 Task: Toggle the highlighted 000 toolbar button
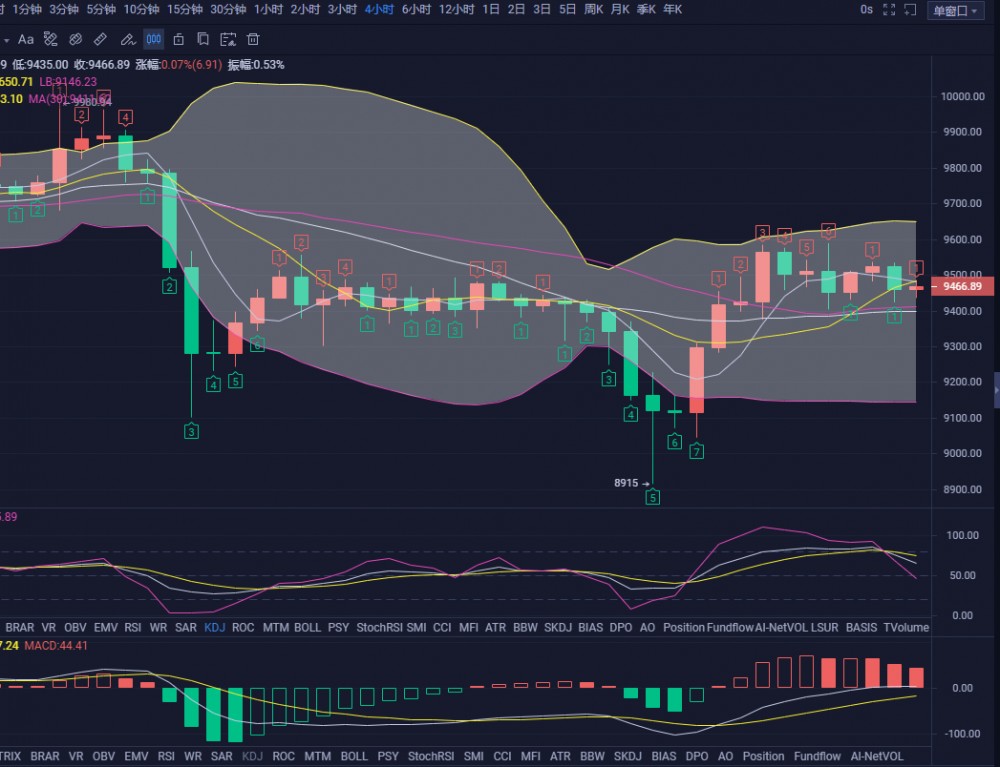[153, 40]
